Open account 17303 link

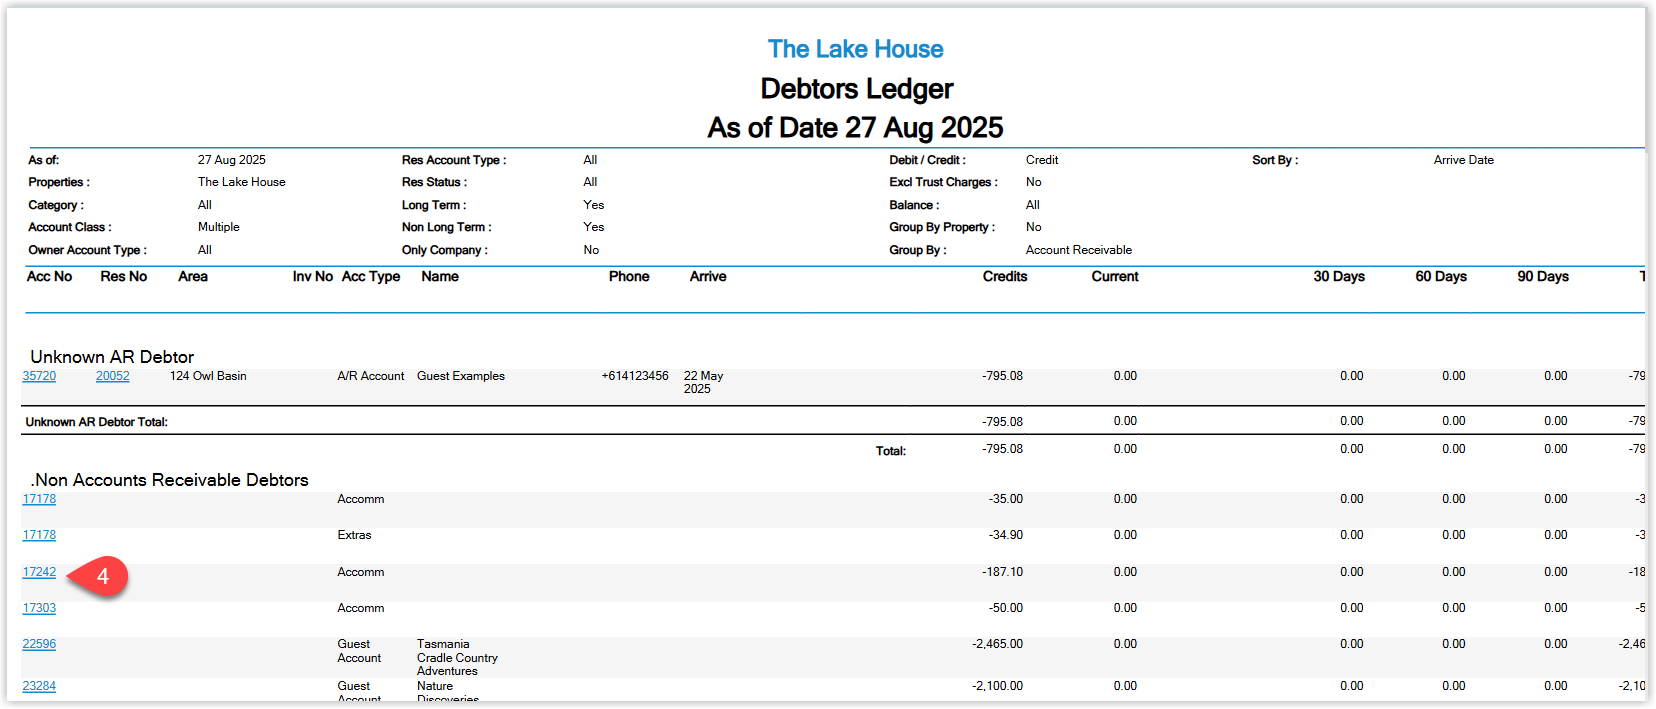[x=39, y=608]
